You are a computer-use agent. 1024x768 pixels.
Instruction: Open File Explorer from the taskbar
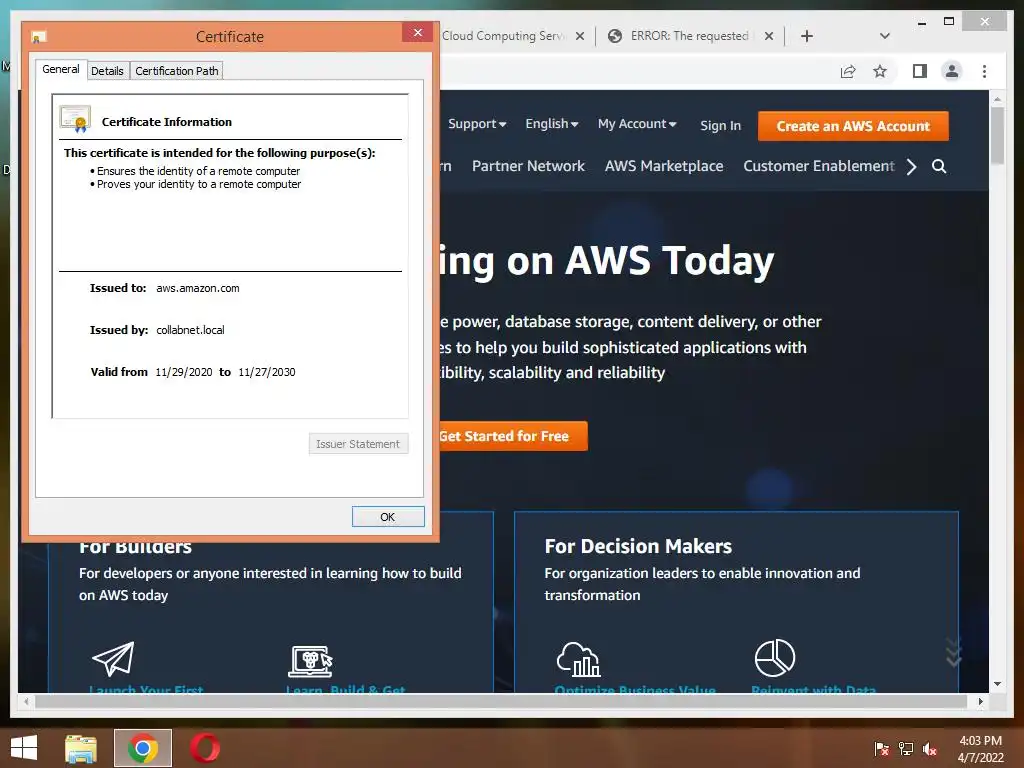pyautogui.click(x=81, y=748)
